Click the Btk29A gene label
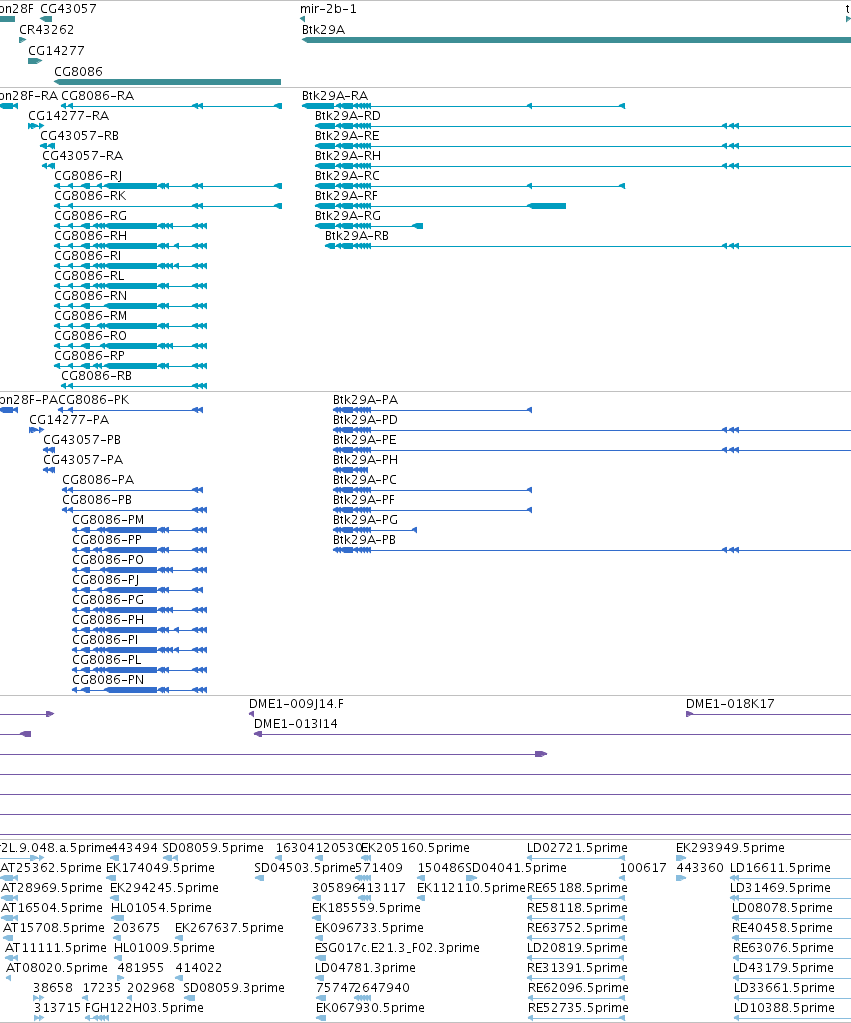 click(x=323, y=30)
